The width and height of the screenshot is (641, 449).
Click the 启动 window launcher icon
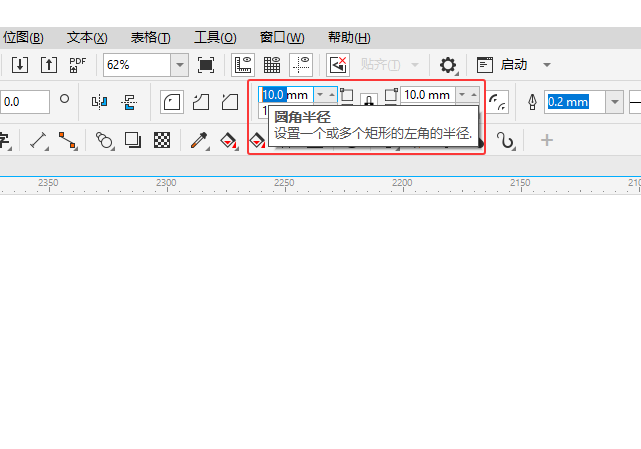coord(485,65)
